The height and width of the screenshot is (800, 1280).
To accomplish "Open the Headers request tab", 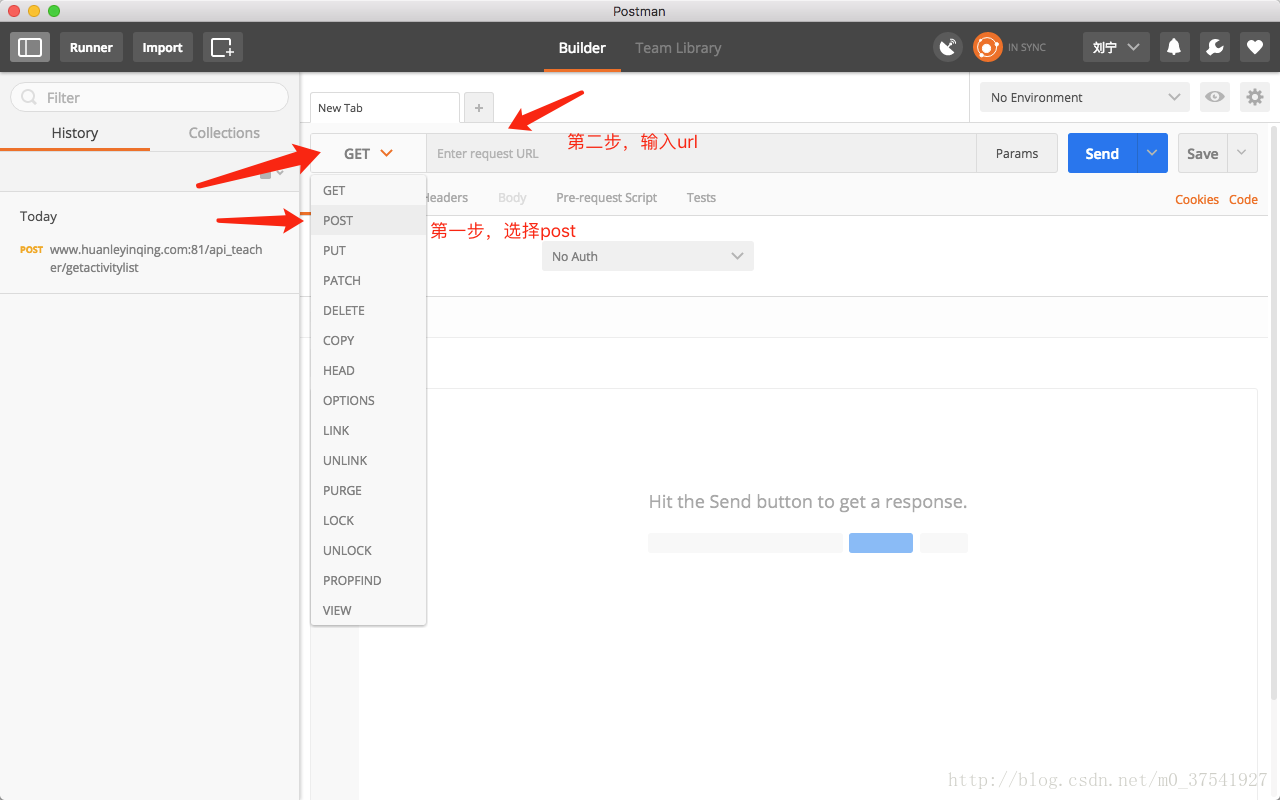I will [447, 198].
